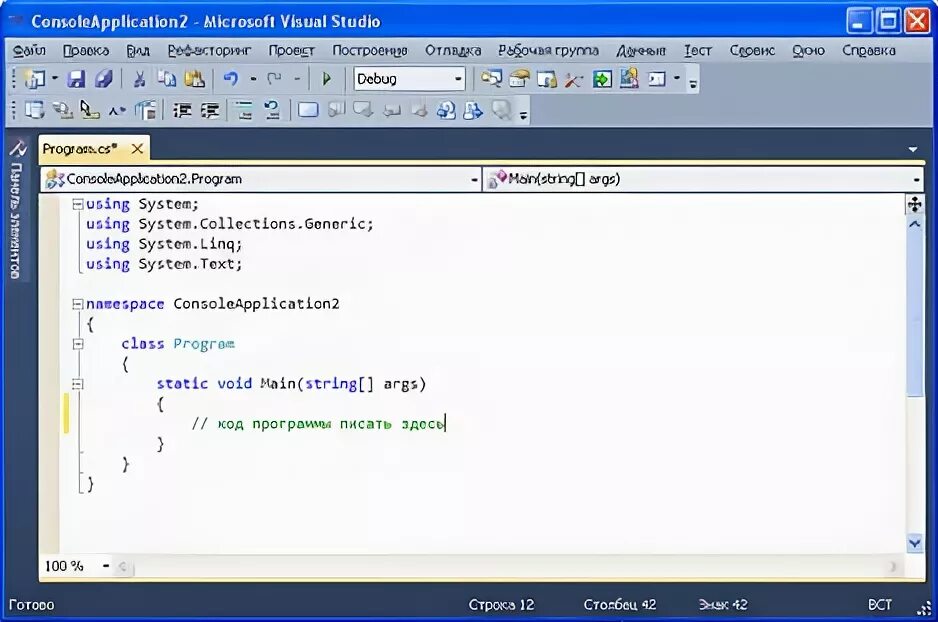The height and width of the screenshot is (622, 938).
Task: Display object member list icon
Action: [34, 110]
